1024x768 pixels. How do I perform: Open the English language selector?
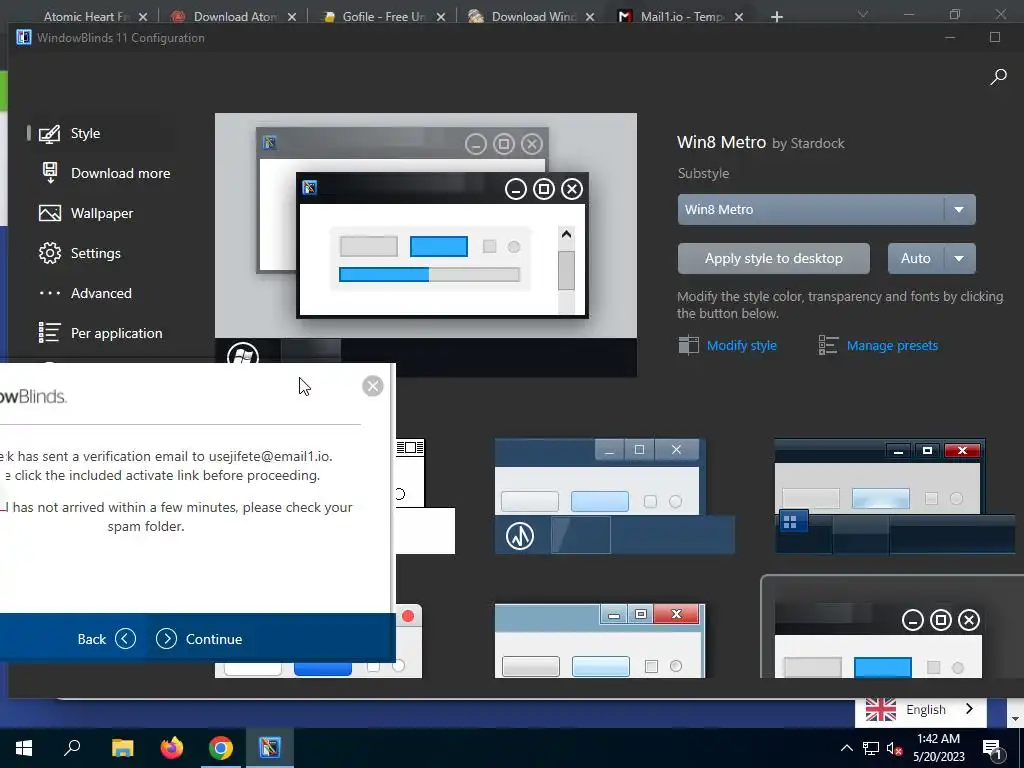[920, 710]
